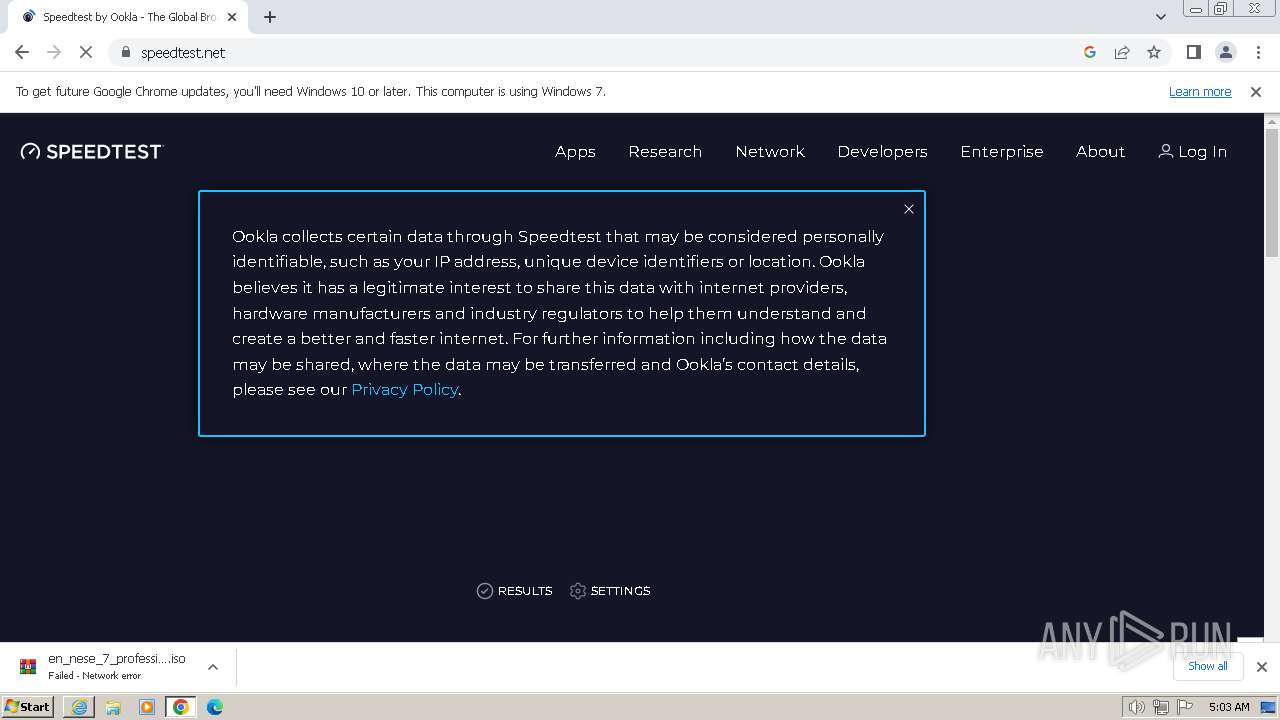View site information lock icon
The image size is (1280, 720).
click(x=125, y=52)
